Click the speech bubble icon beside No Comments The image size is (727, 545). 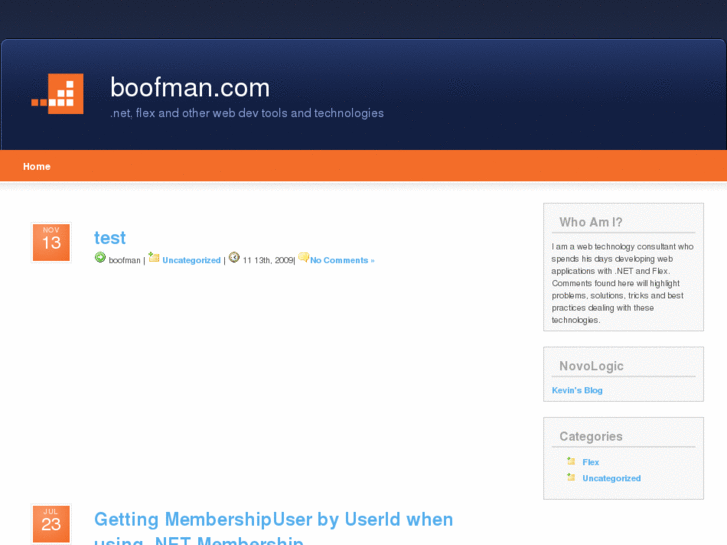(304, 257)
